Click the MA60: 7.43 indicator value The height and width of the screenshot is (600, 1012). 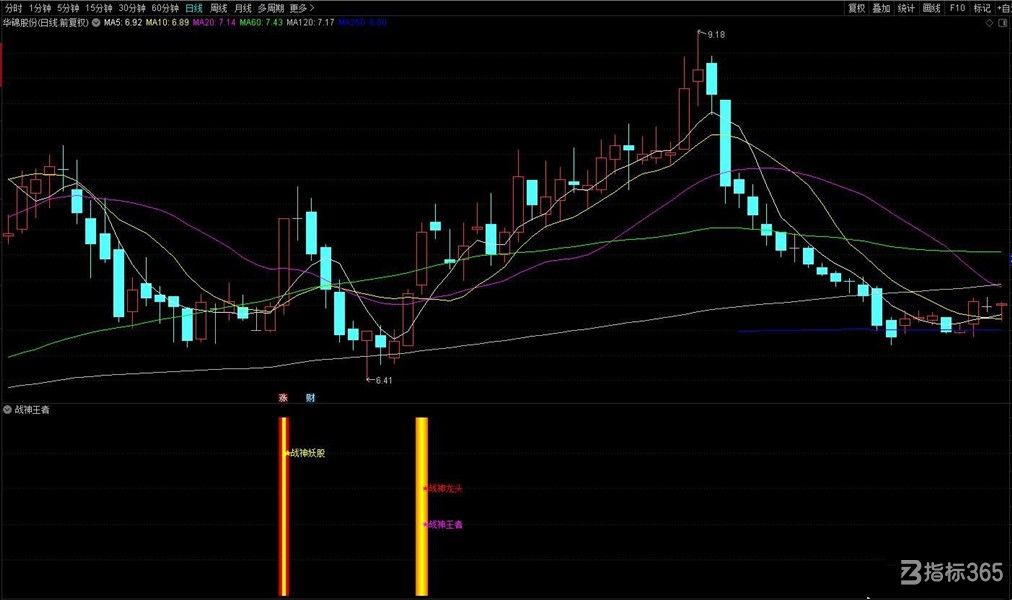(x=261, y=23)
